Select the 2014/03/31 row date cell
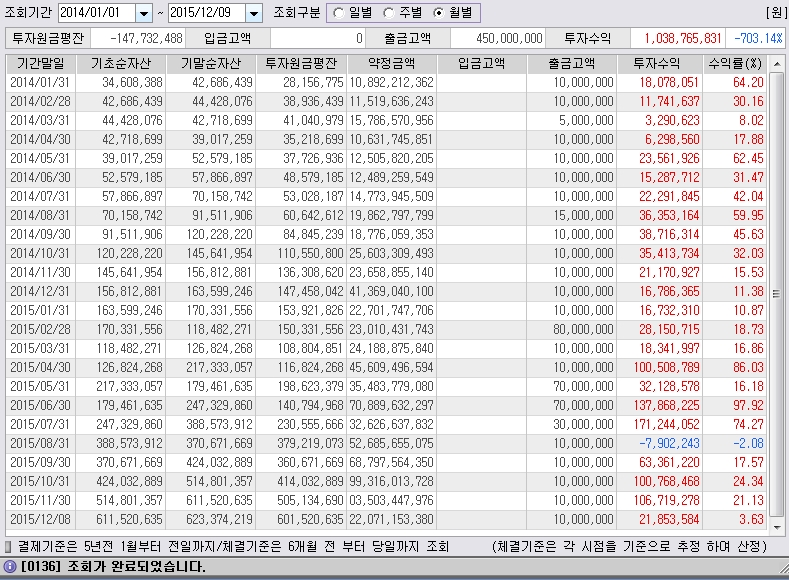 click(x=41, y=121)
